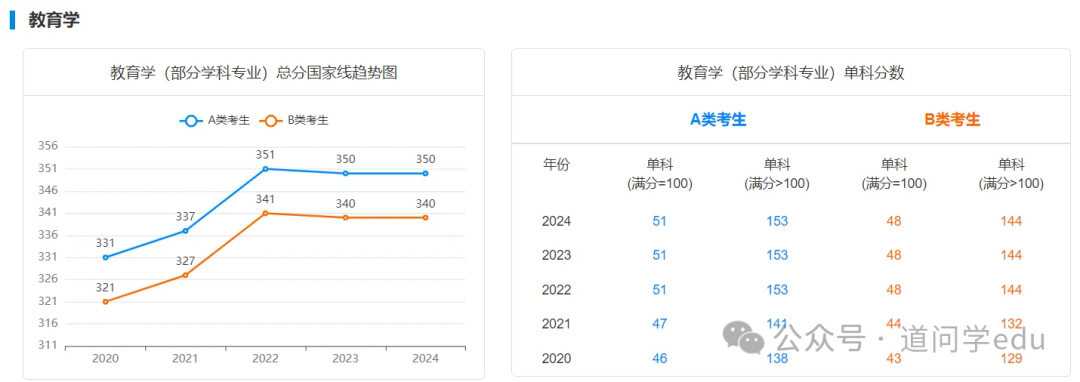1080x382 pixels.
Task: Click the blue line's 2024 data point
Action: click(425, 173)
